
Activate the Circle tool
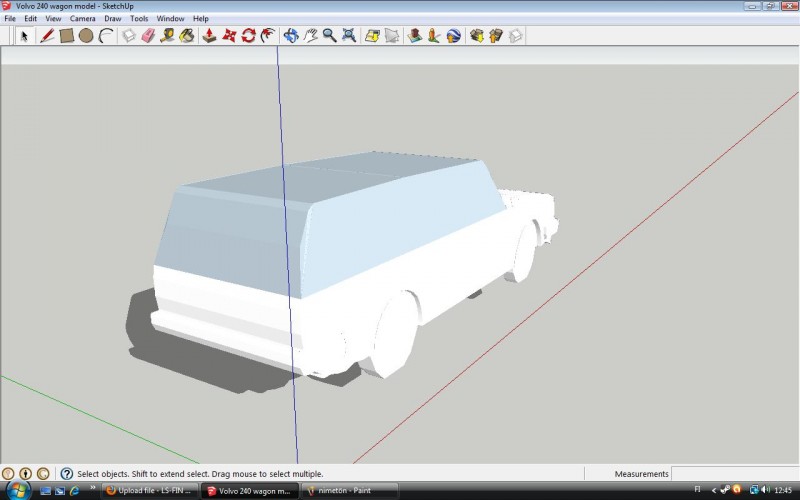86,36
